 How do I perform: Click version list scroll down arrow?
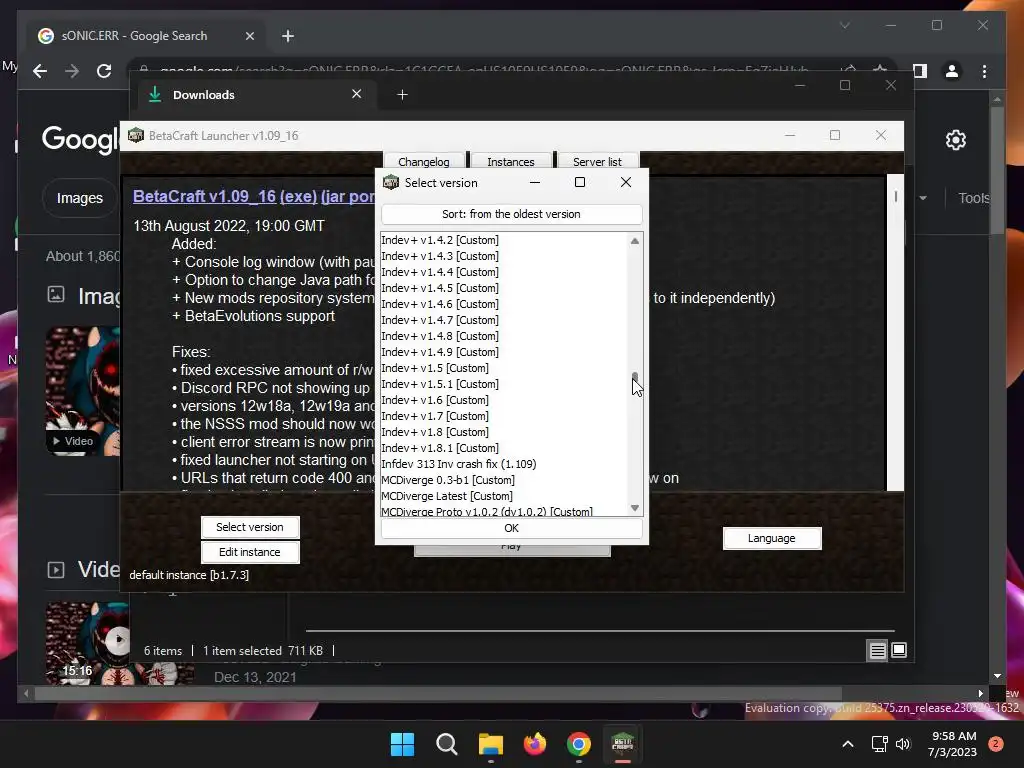tap(635, 508)
